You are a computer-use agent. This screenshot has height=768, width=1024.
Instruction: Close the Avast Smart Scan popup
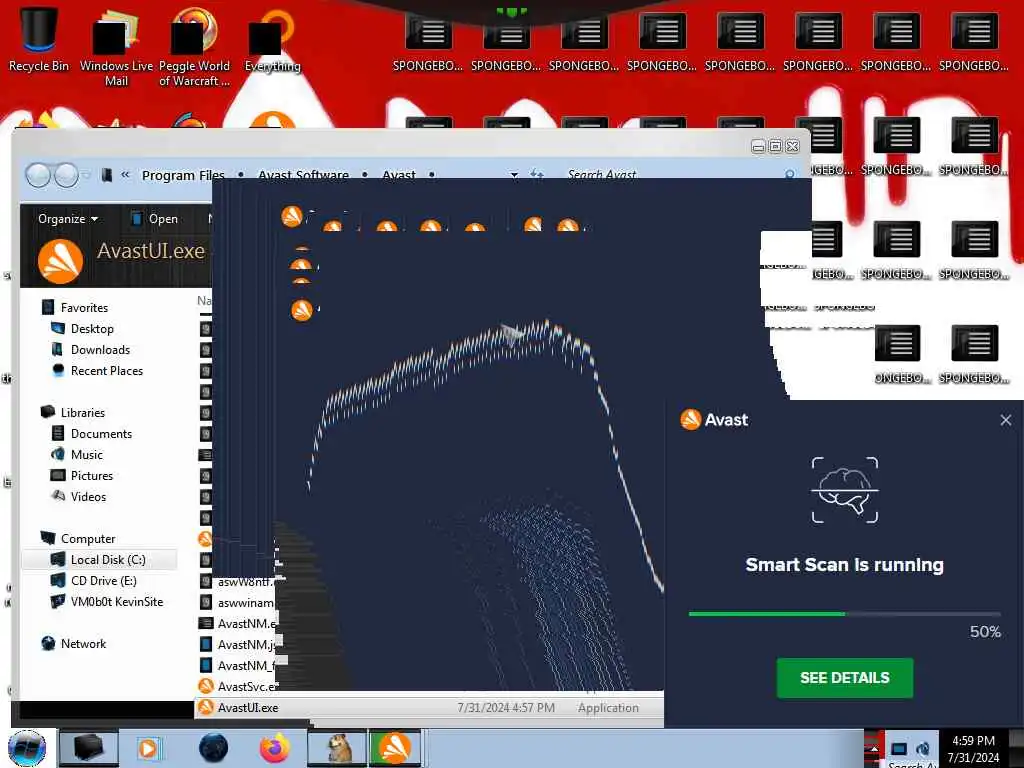click(x=1006, y=420)
